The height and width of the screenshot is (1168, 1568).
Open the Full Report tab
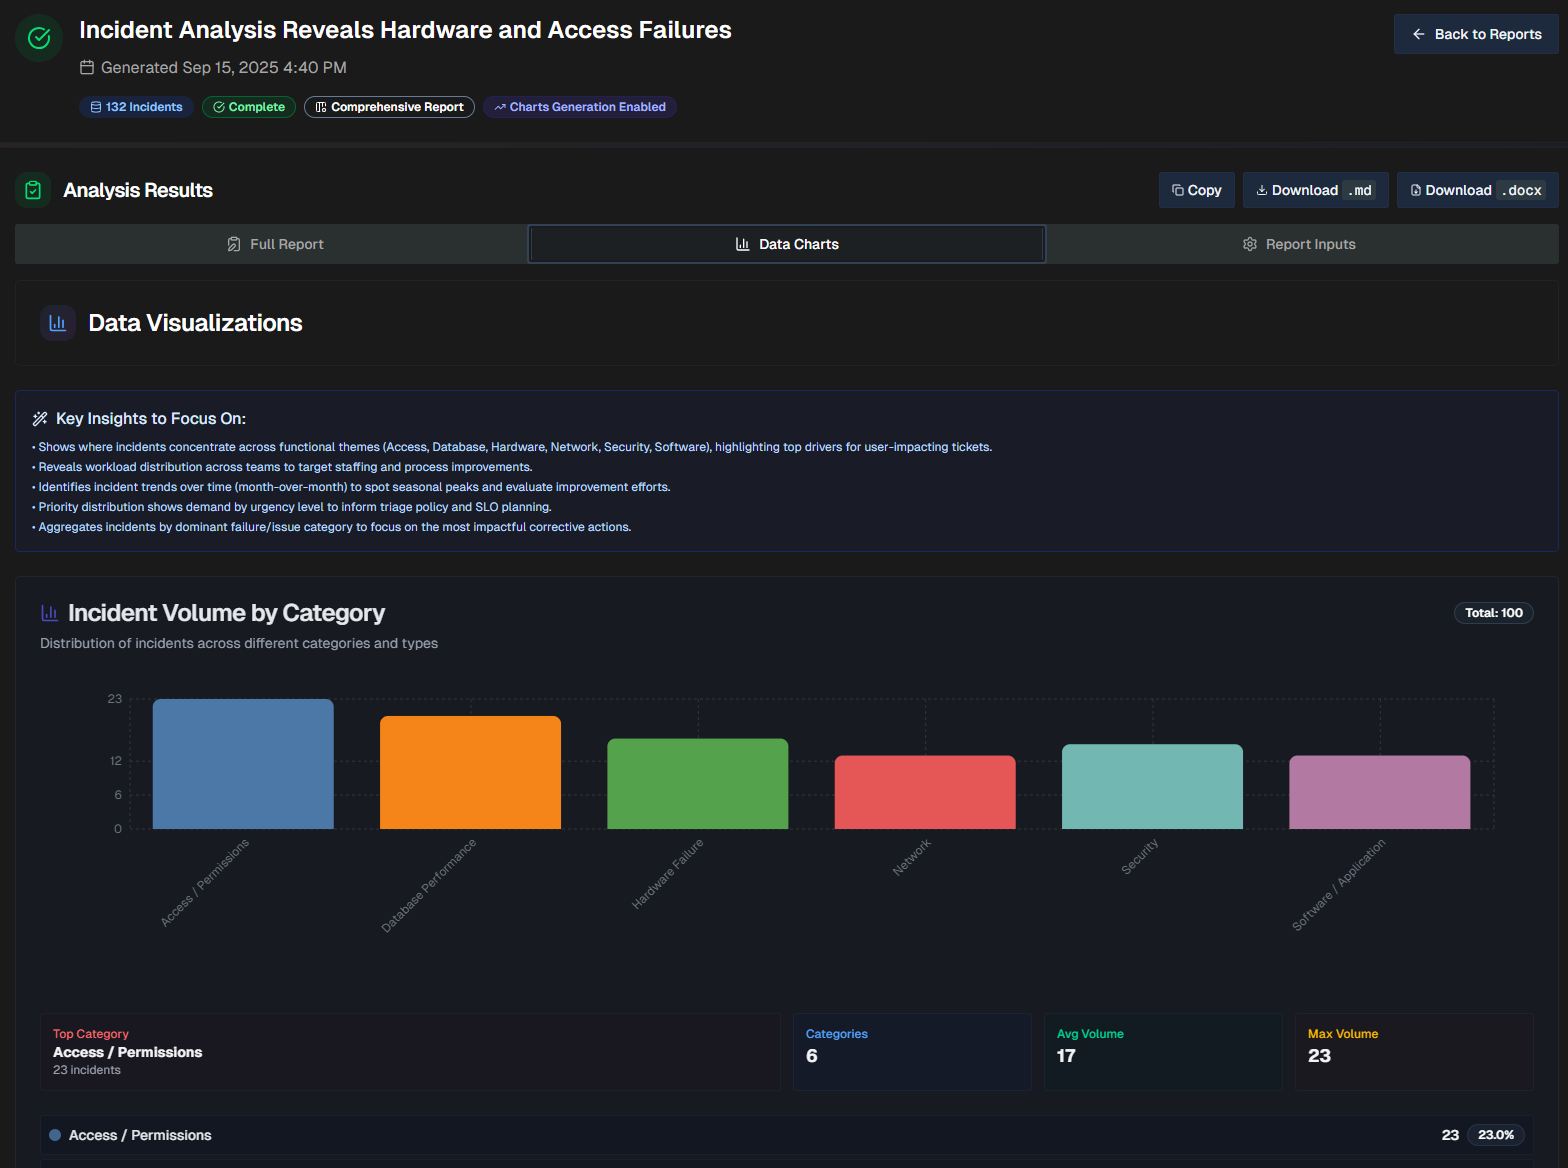(274, 244)
